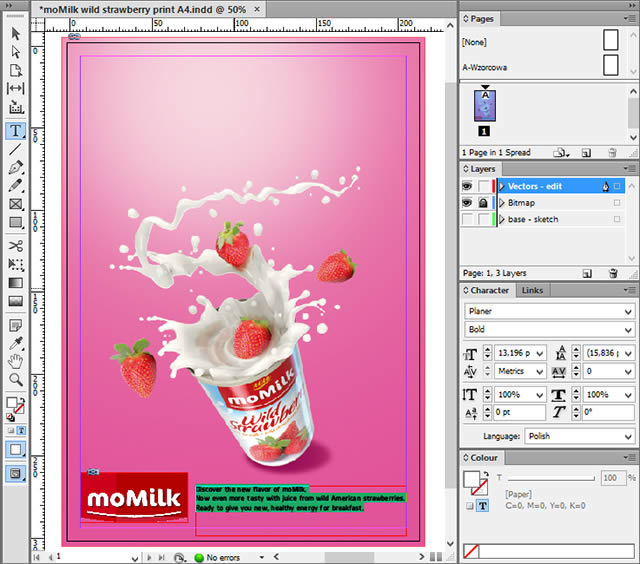Open the font family Planer dropdown
The image size is (640, 564).
coord(628,312)
